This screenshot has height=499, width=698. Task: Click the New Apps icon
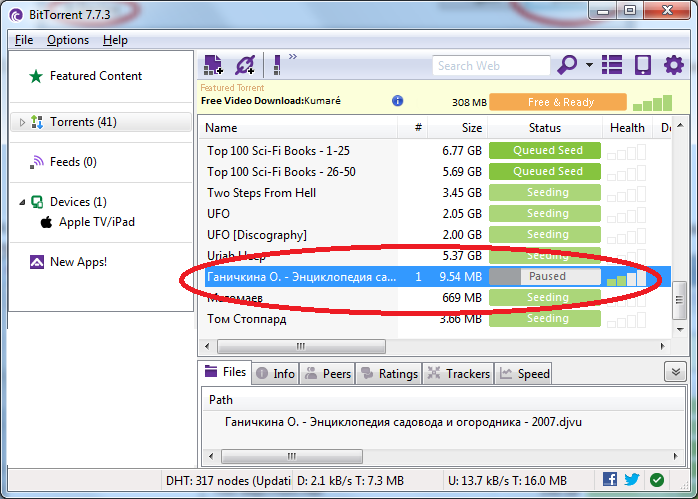click(37, 262)
